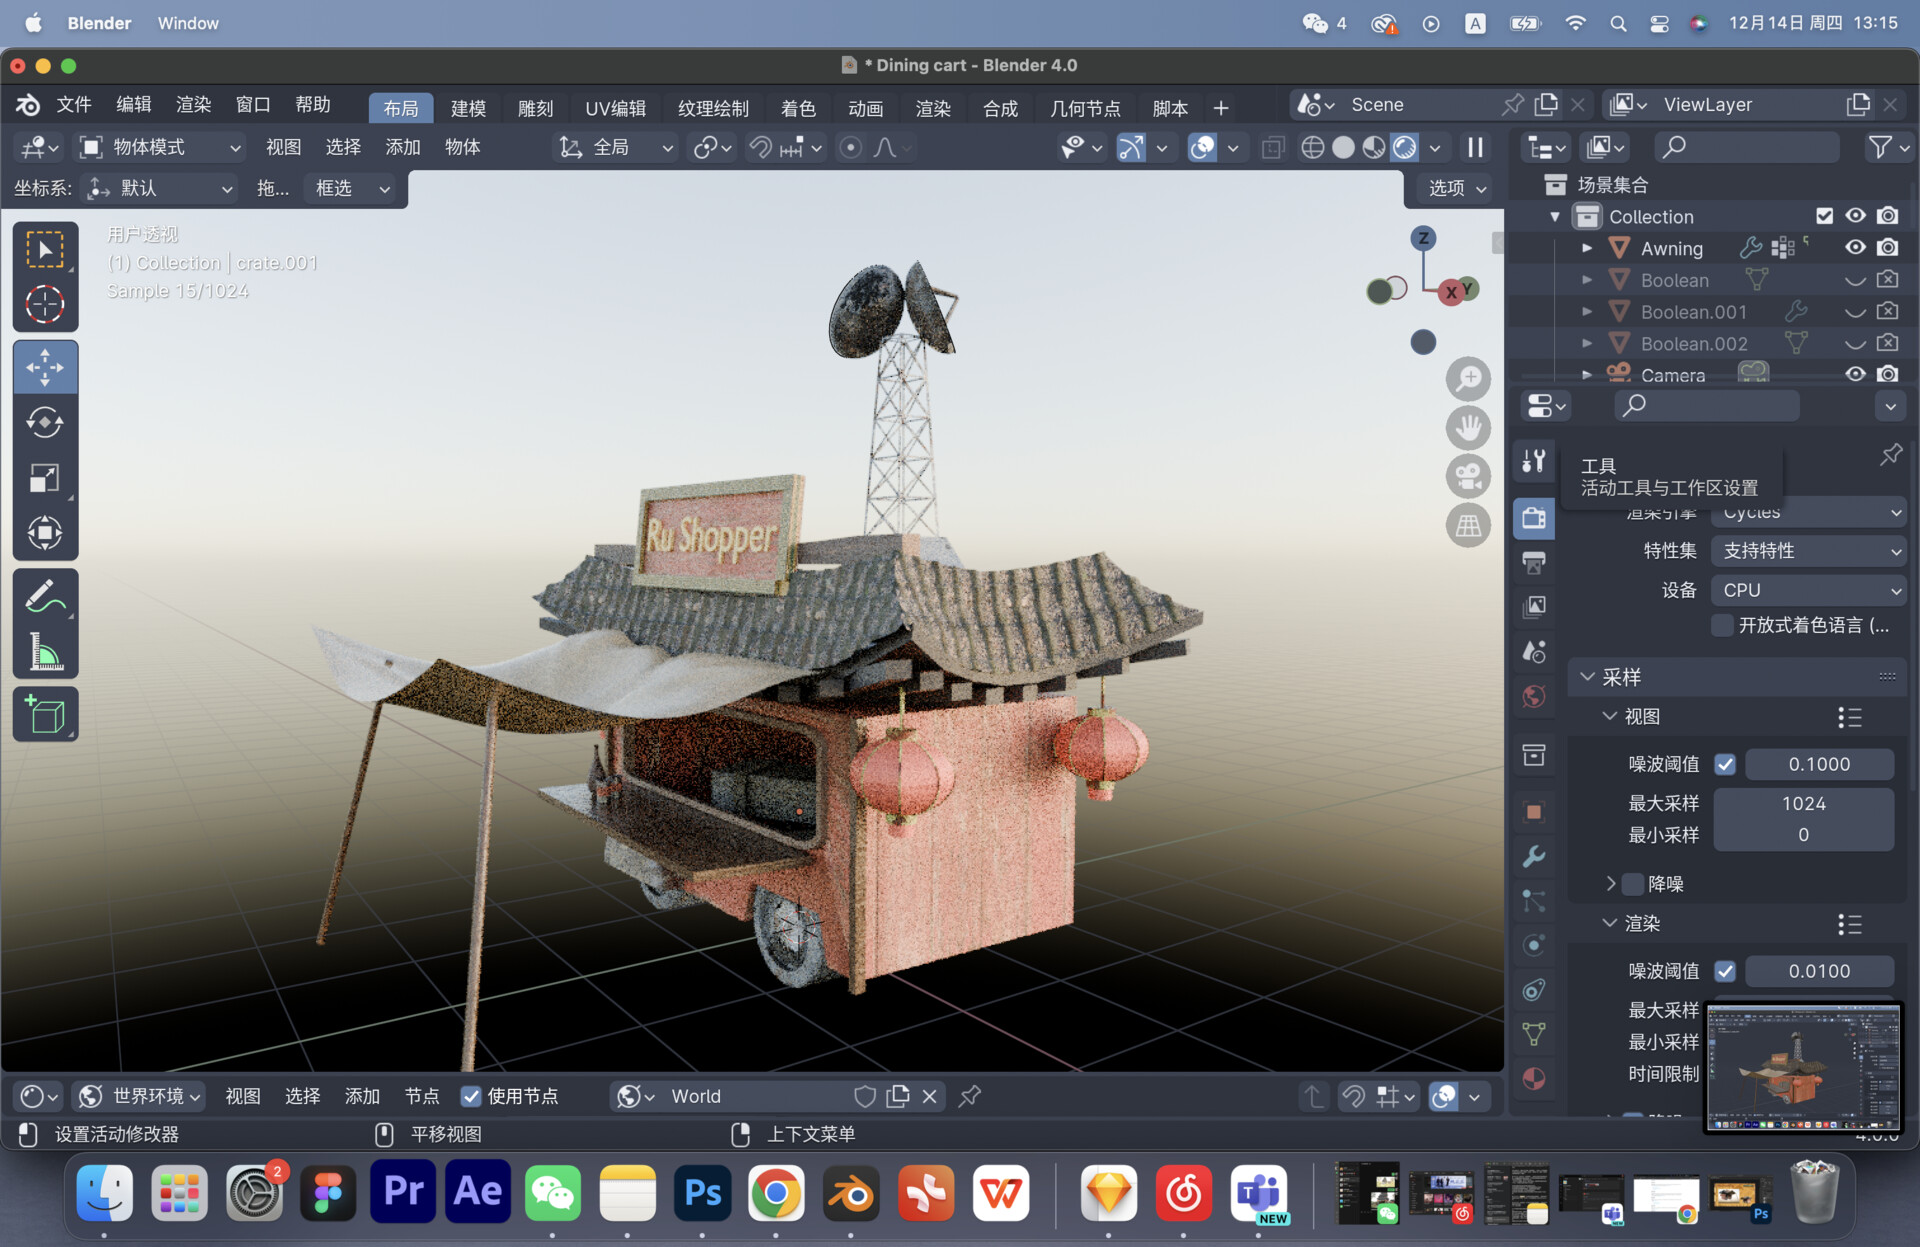Choose the Measure tool

[x=45, y=651]
